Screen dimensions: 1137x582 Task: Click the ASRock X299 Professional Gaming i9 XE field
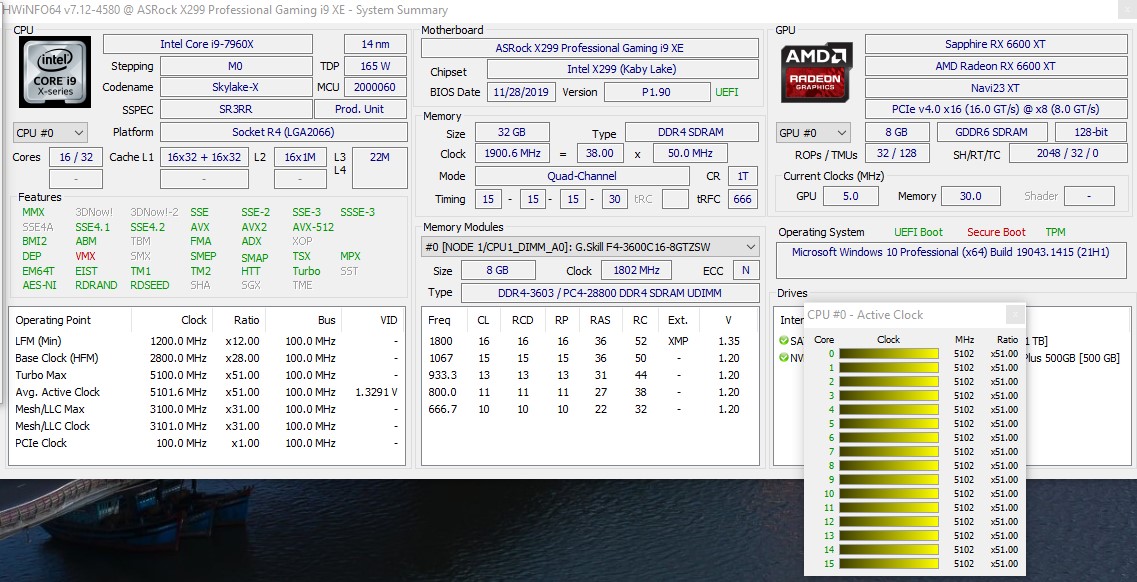(x=590, y=49)
